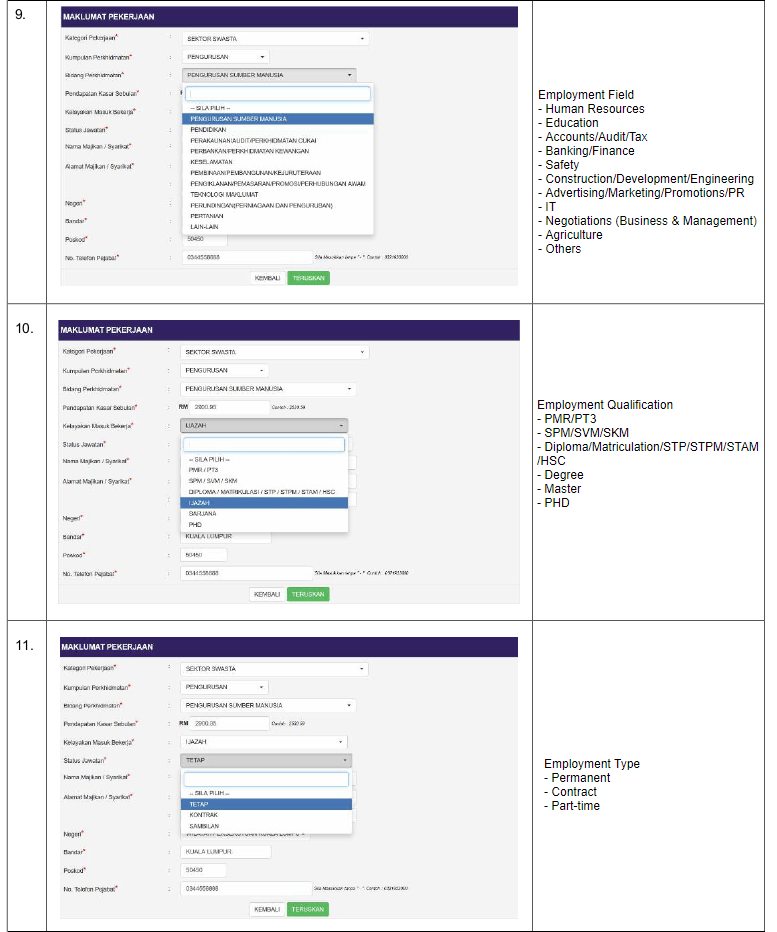The height and width of the screenshot is (932, 777).
Task: Choose LAIN-LAIN at the bottom of the list
Action: (x=206, y=226)
